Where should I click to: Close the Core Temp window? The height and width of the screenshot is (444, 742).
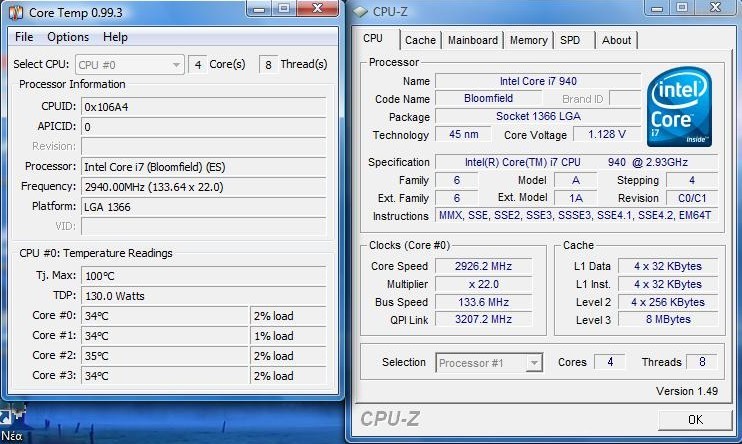pos(318,9)
